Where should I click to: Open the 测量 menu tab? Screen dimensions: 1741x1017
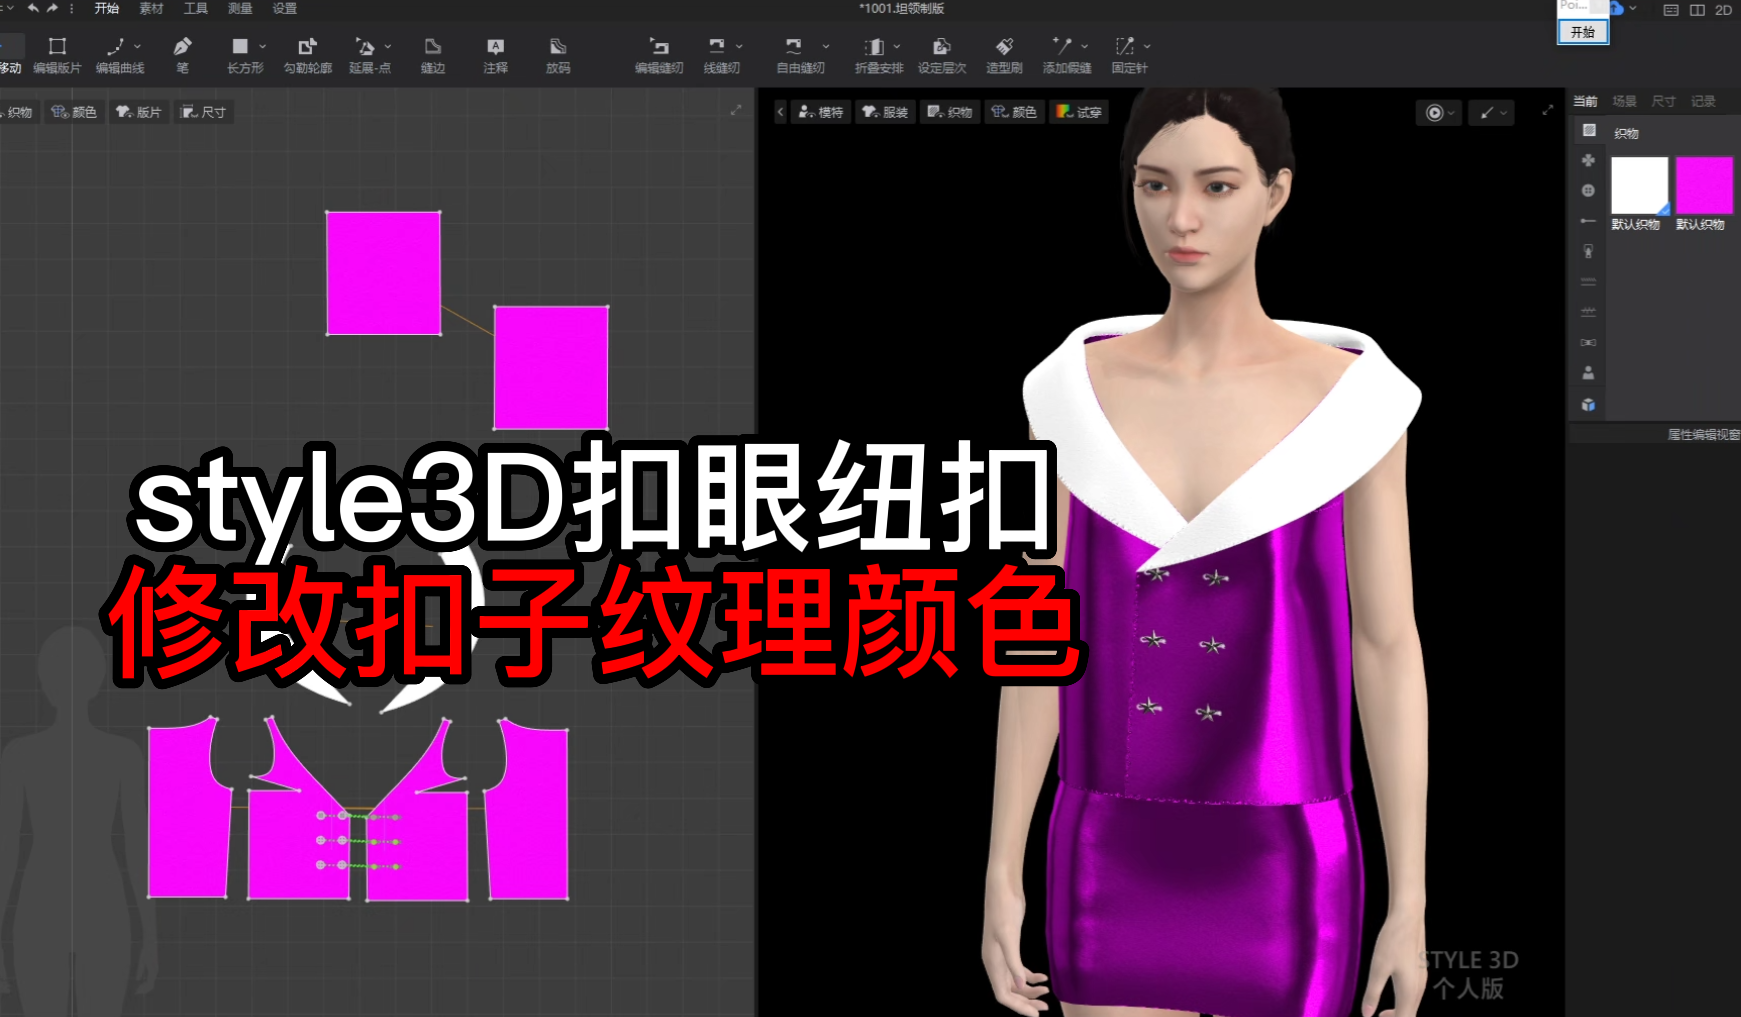(240, 8)
